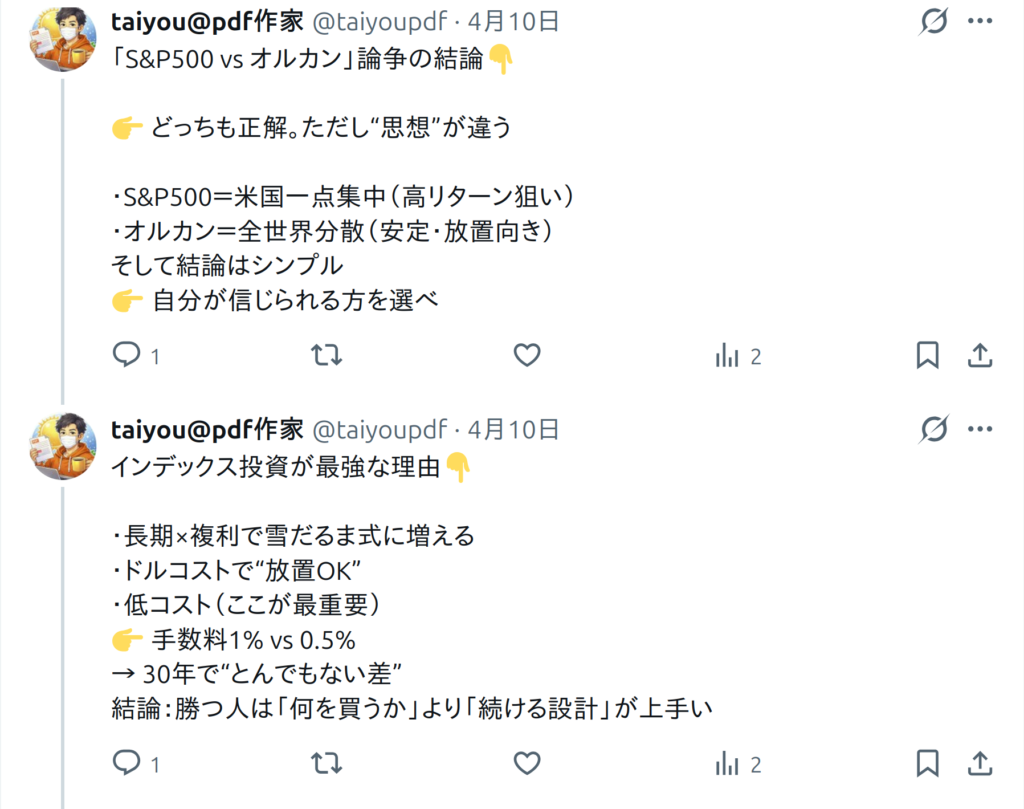Screen dimensions: 1024x809
Task: Bookmark the インデックス投資 post
Action: point(928,764)
